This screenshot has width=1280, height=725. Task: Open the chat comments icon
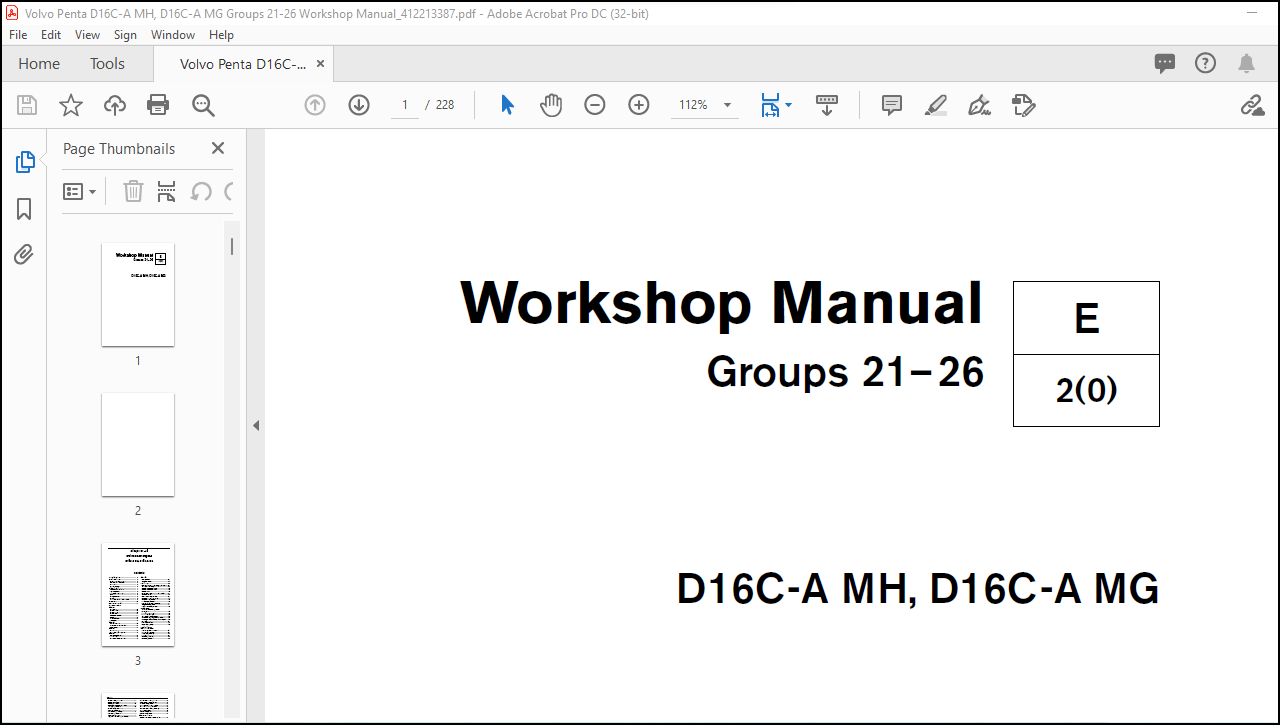[x=1165, y=63]
